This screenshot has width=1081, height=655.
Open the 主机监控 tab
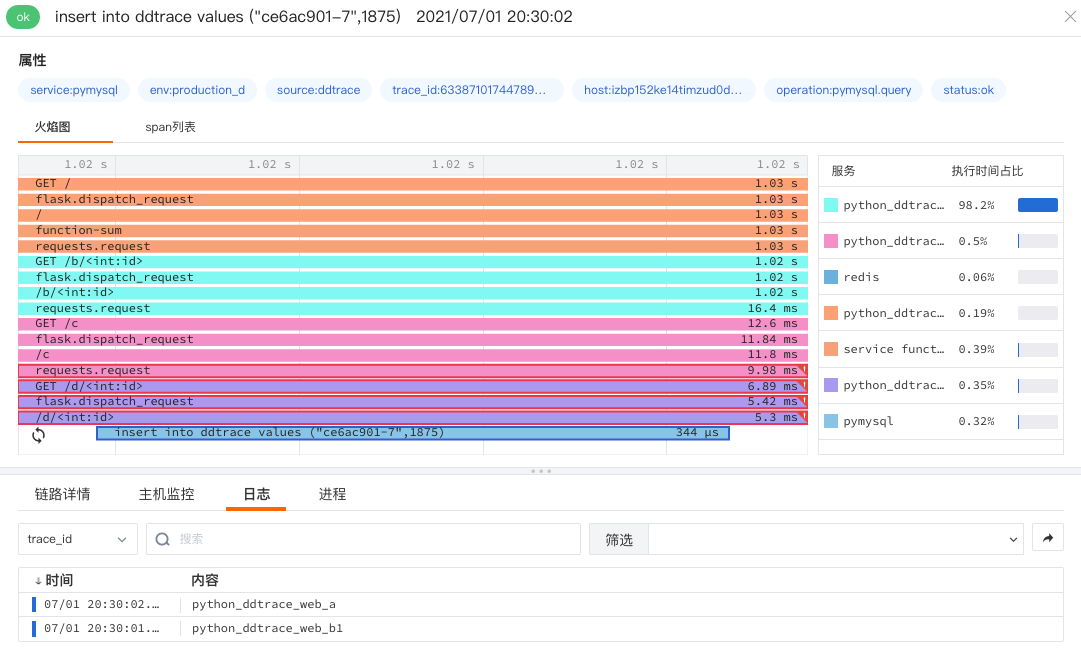167,494
